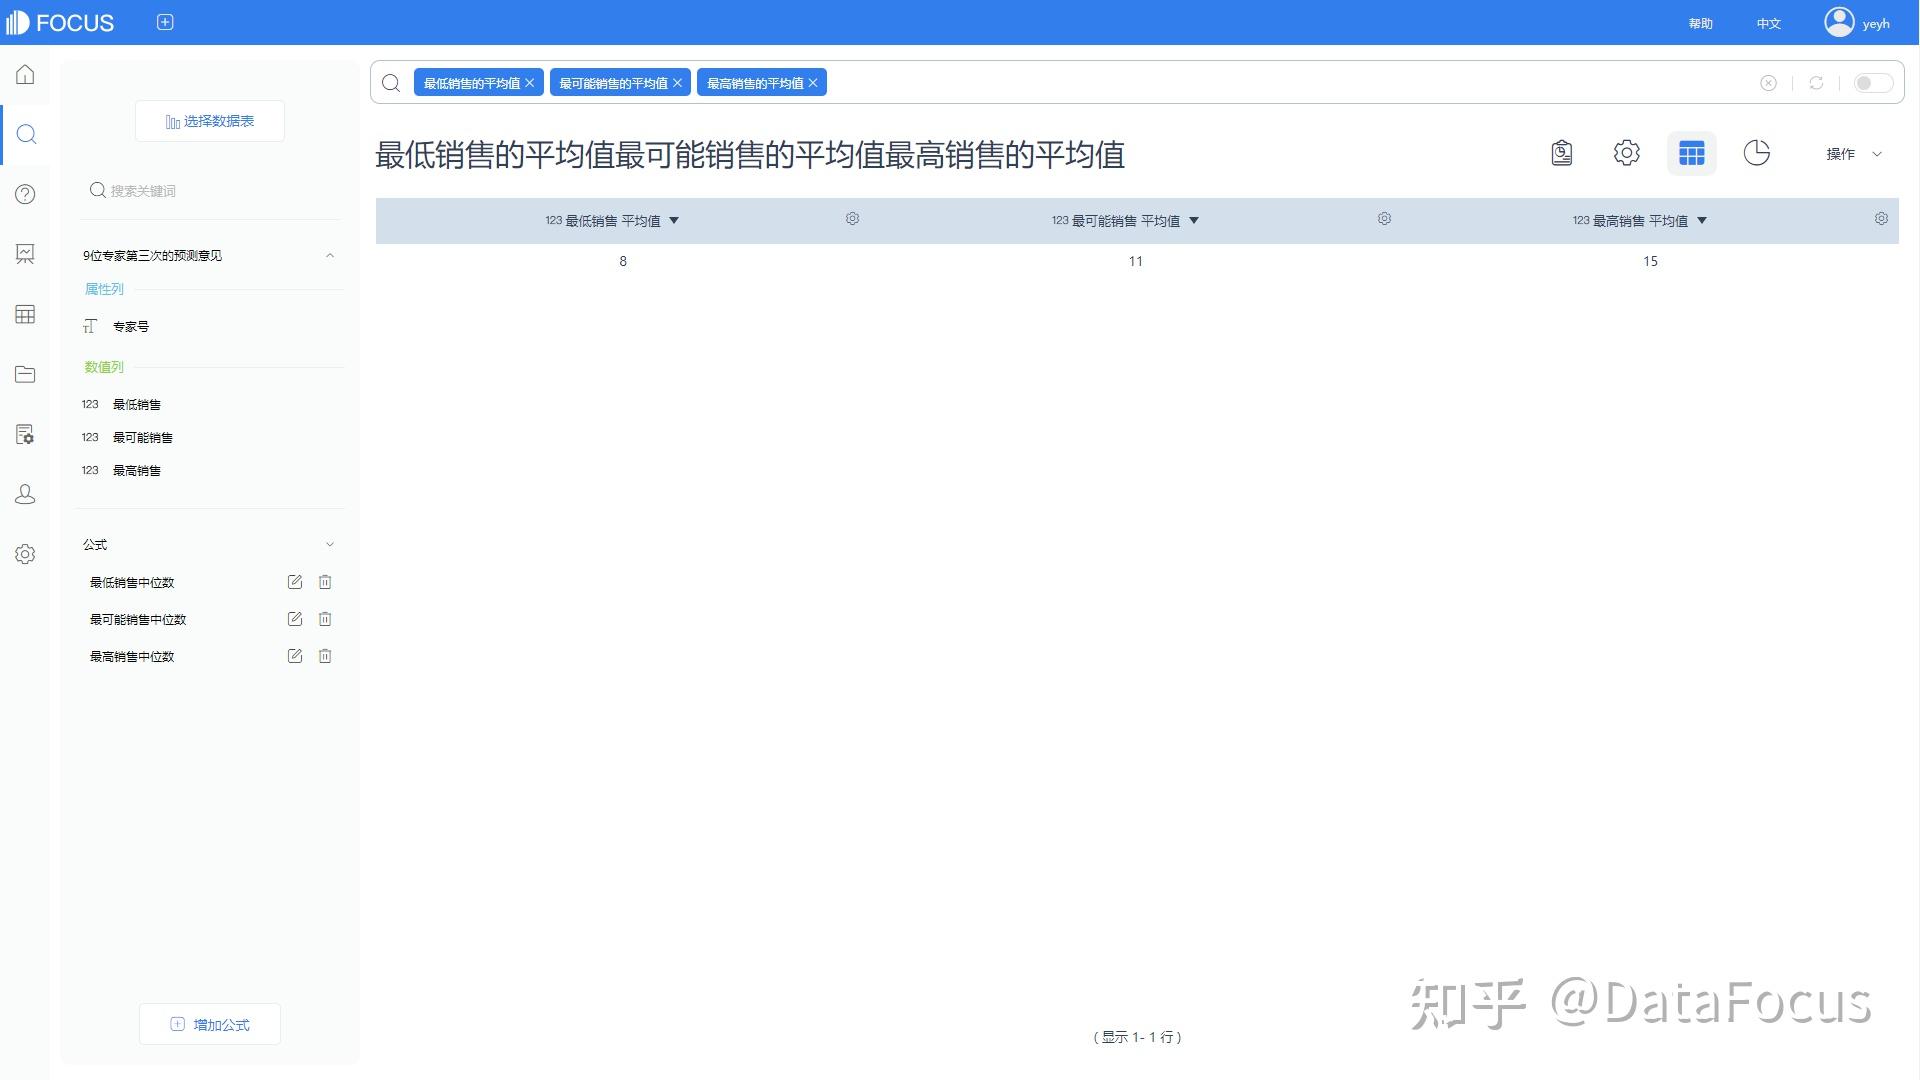Select the 最可能销售 numeric column

click(x=143, y=438)
